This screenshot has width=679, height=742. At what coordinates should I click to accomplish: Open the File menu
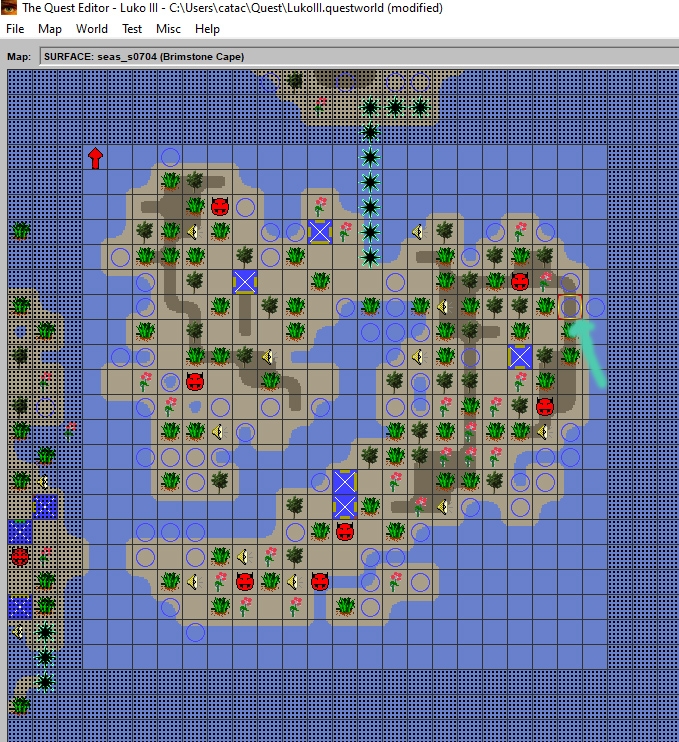click(15, 29)
